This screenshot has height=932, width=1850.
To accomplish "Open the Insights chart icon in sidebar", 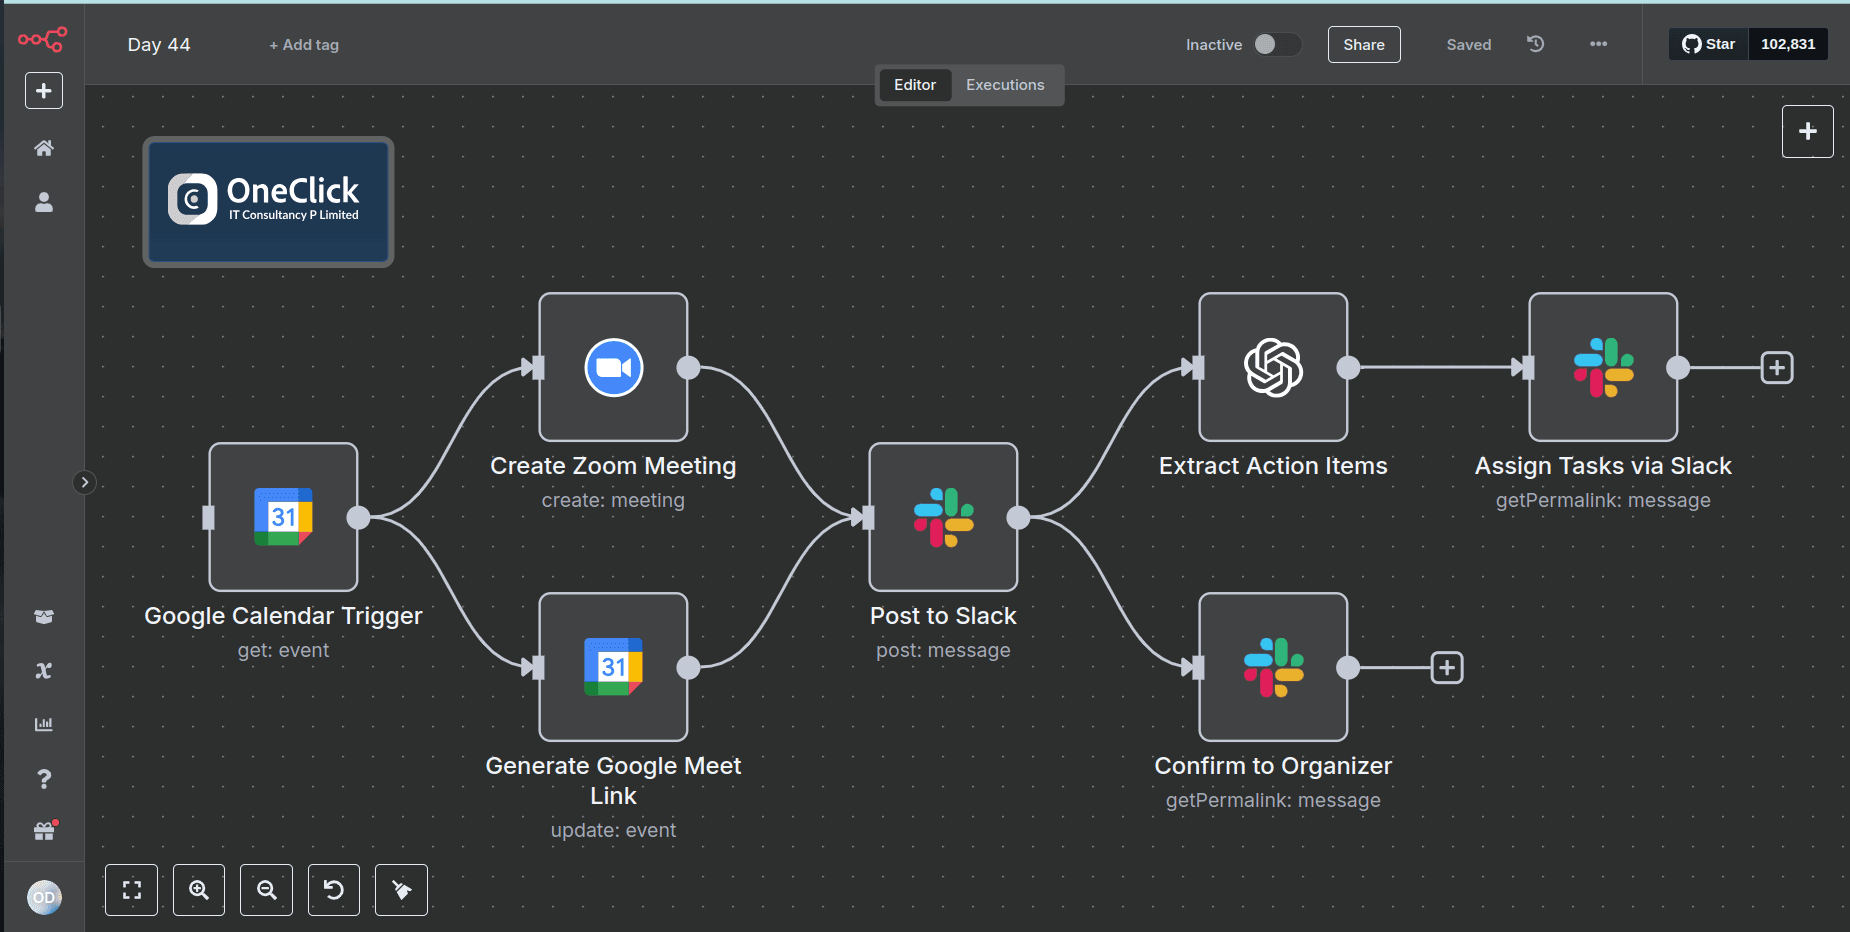I will coord(44,724).
